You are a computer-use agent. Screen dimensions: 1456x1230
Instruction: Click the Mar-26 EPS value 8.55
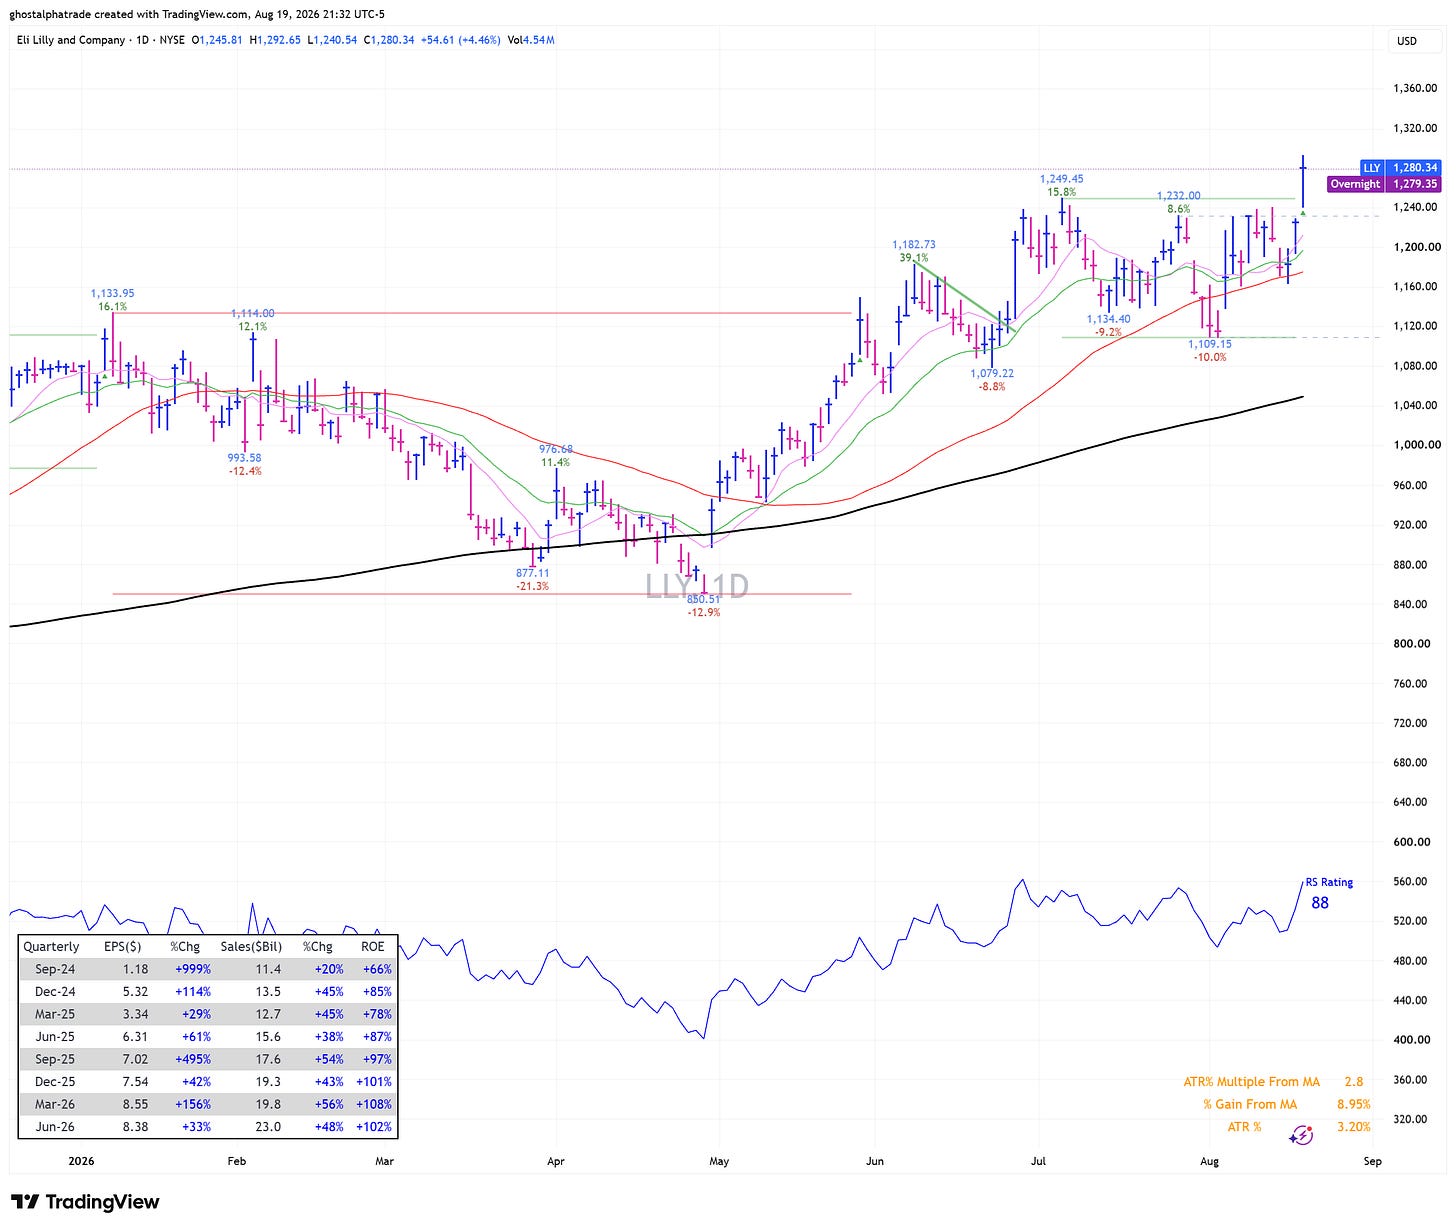pyautogui.click(x=134, y=1104)
